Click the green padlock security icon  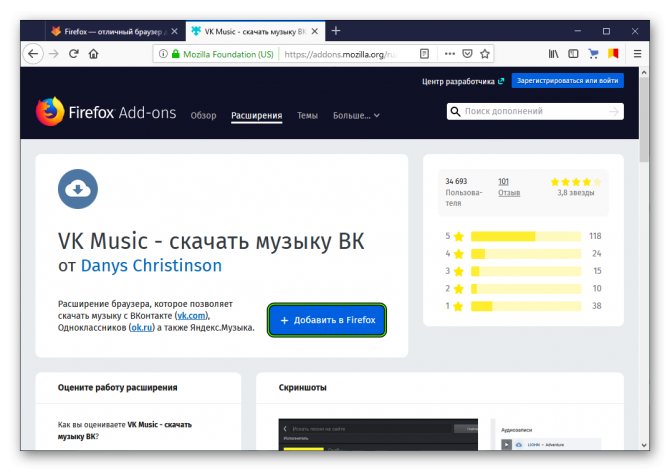pyautogui.click(x=175, y=54)
